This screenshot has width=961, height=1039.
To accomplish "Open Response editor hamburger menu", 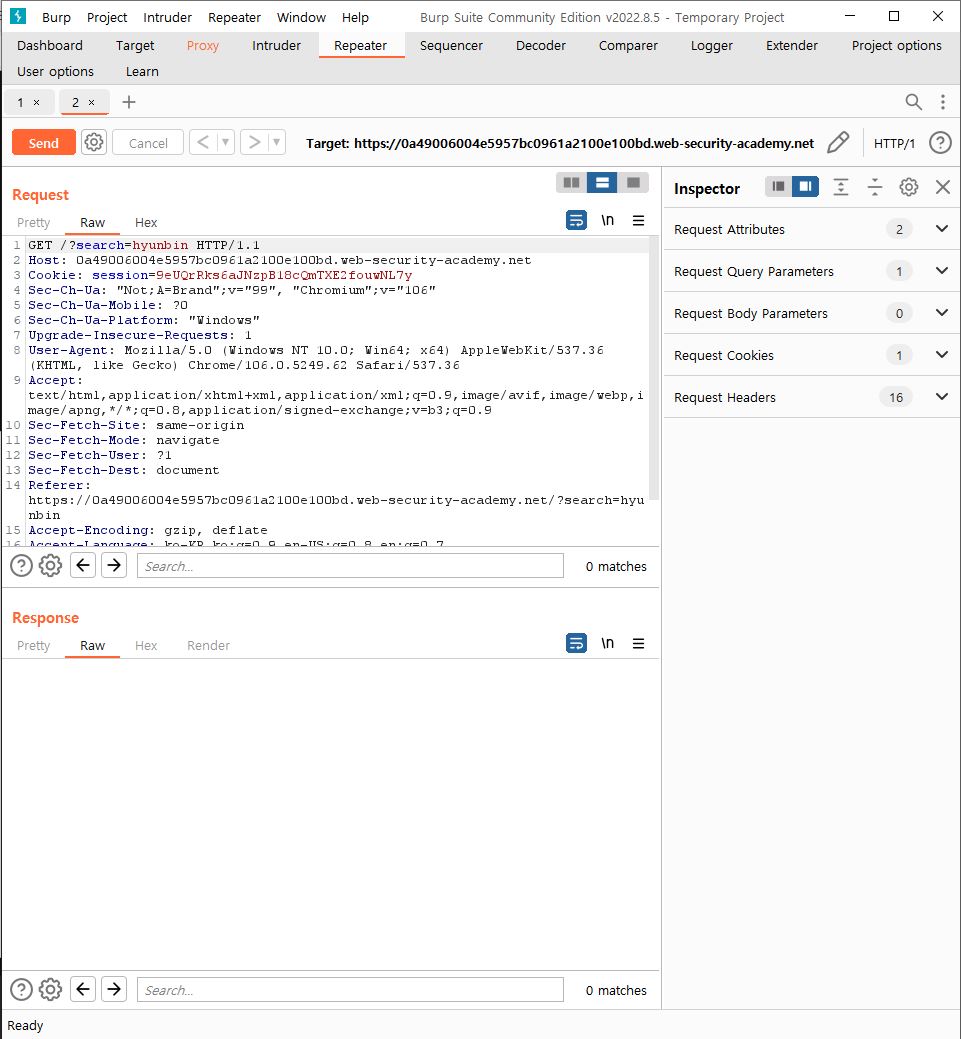I will point(638,643).
